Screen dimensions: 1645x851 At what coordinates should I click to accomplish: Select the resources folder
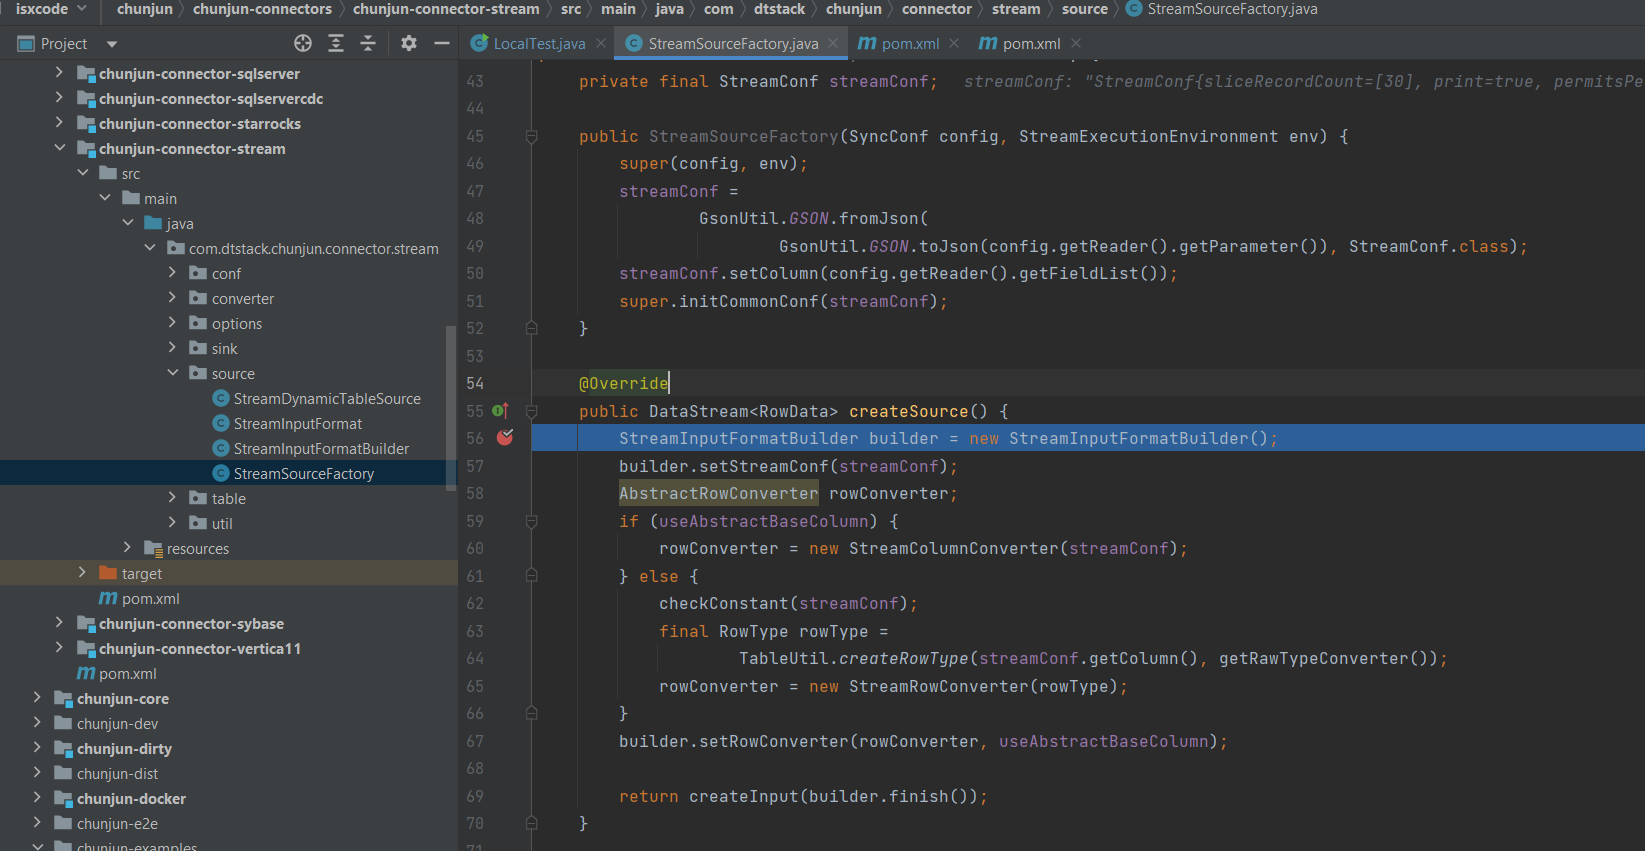coord(198,548)
